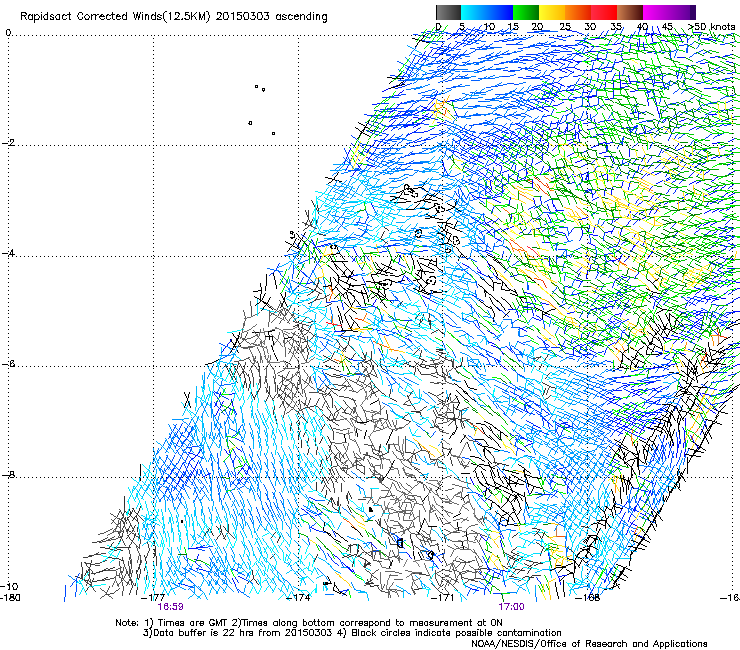Click the -4 latitude axis label
Image resolution: width=740 pixels, height=650 pixels.
point(8,253)
